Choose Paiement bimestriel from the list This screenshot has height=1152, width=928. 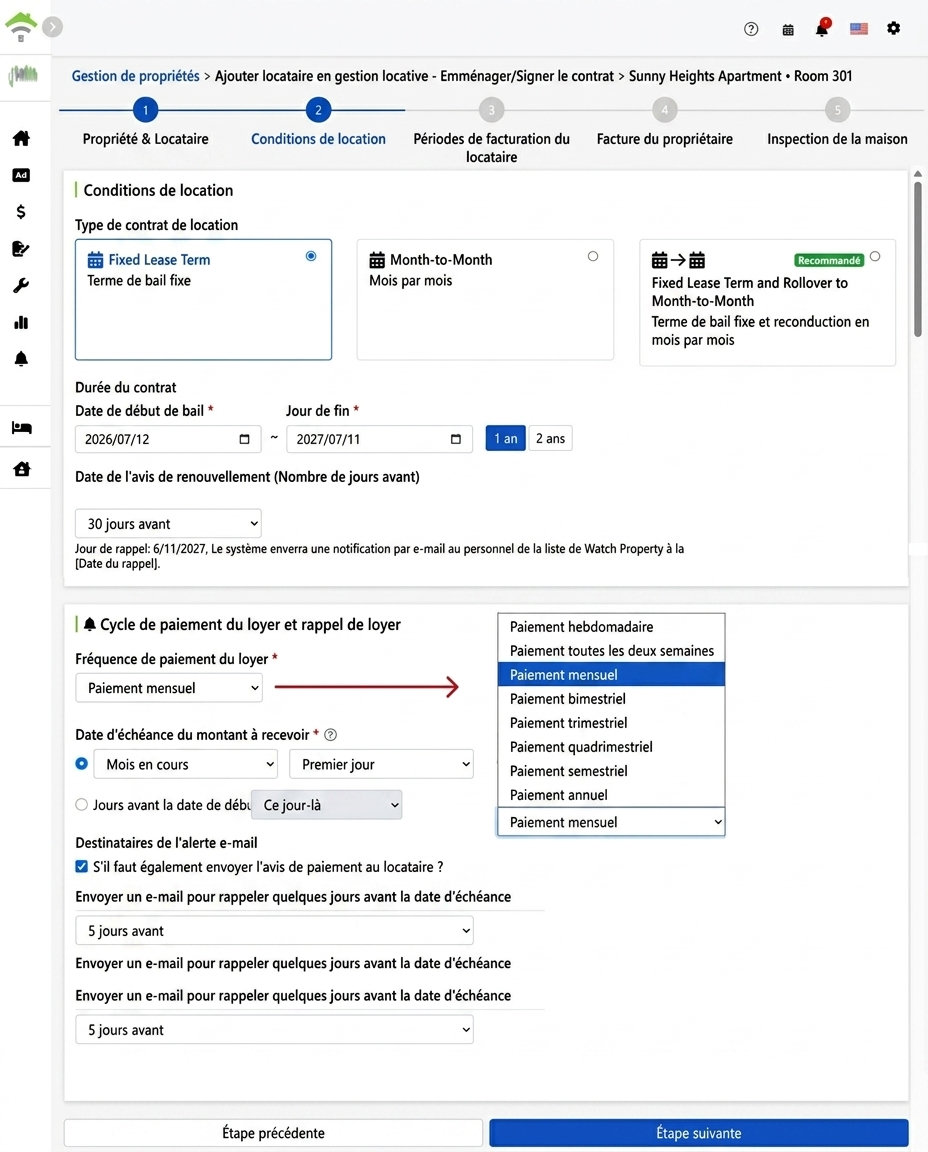point(611,699)
